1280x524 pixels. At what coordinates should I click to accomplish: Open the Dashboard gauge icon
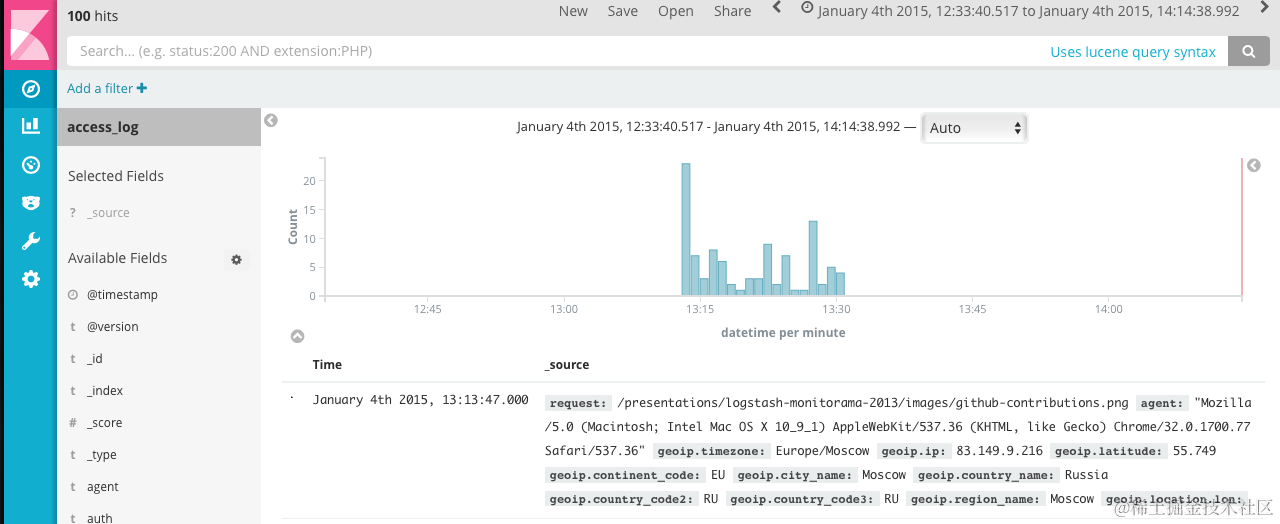(30, 164)
